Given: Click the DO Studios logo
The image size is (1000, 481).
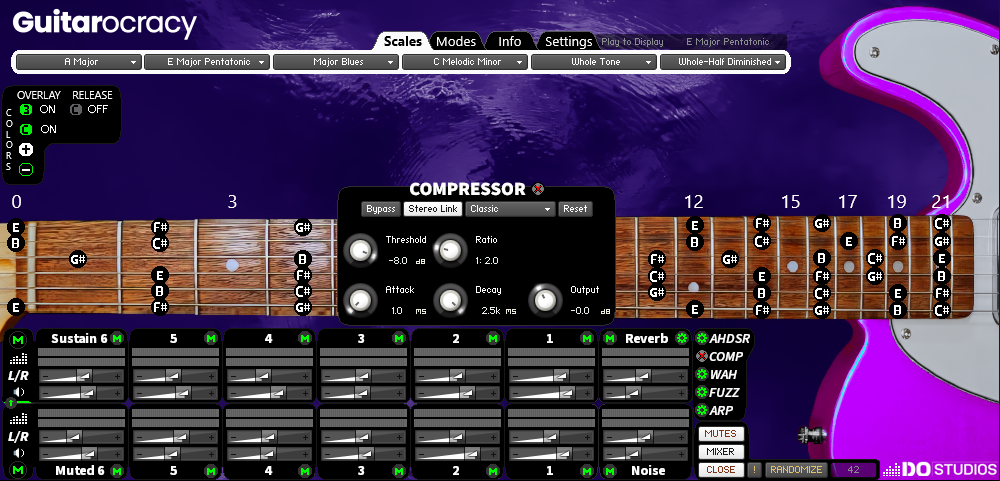Looking at the screenshot, I should [940, 470].
